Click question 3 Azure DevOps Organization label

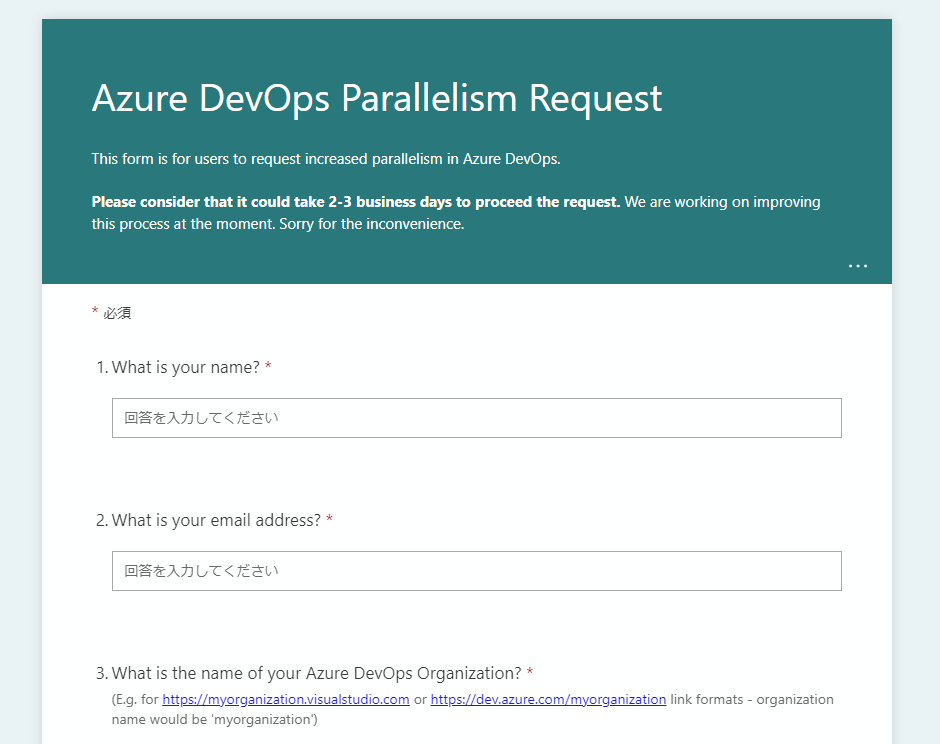(317, 673)
